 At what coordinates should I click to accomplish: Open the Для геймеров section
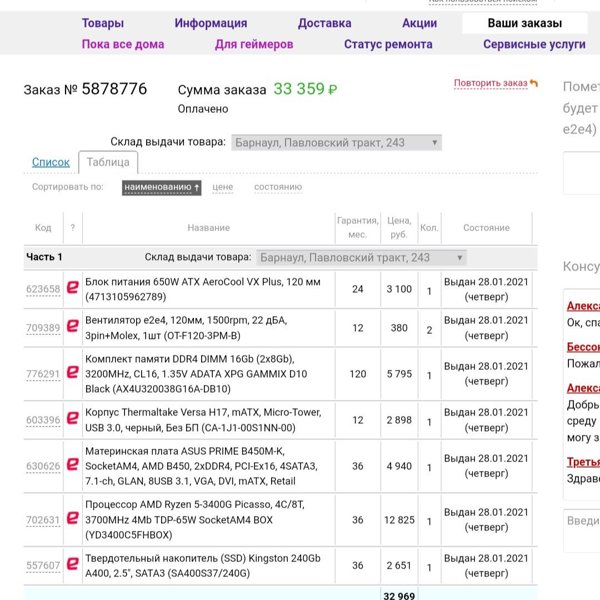click(x=254, y=44)
